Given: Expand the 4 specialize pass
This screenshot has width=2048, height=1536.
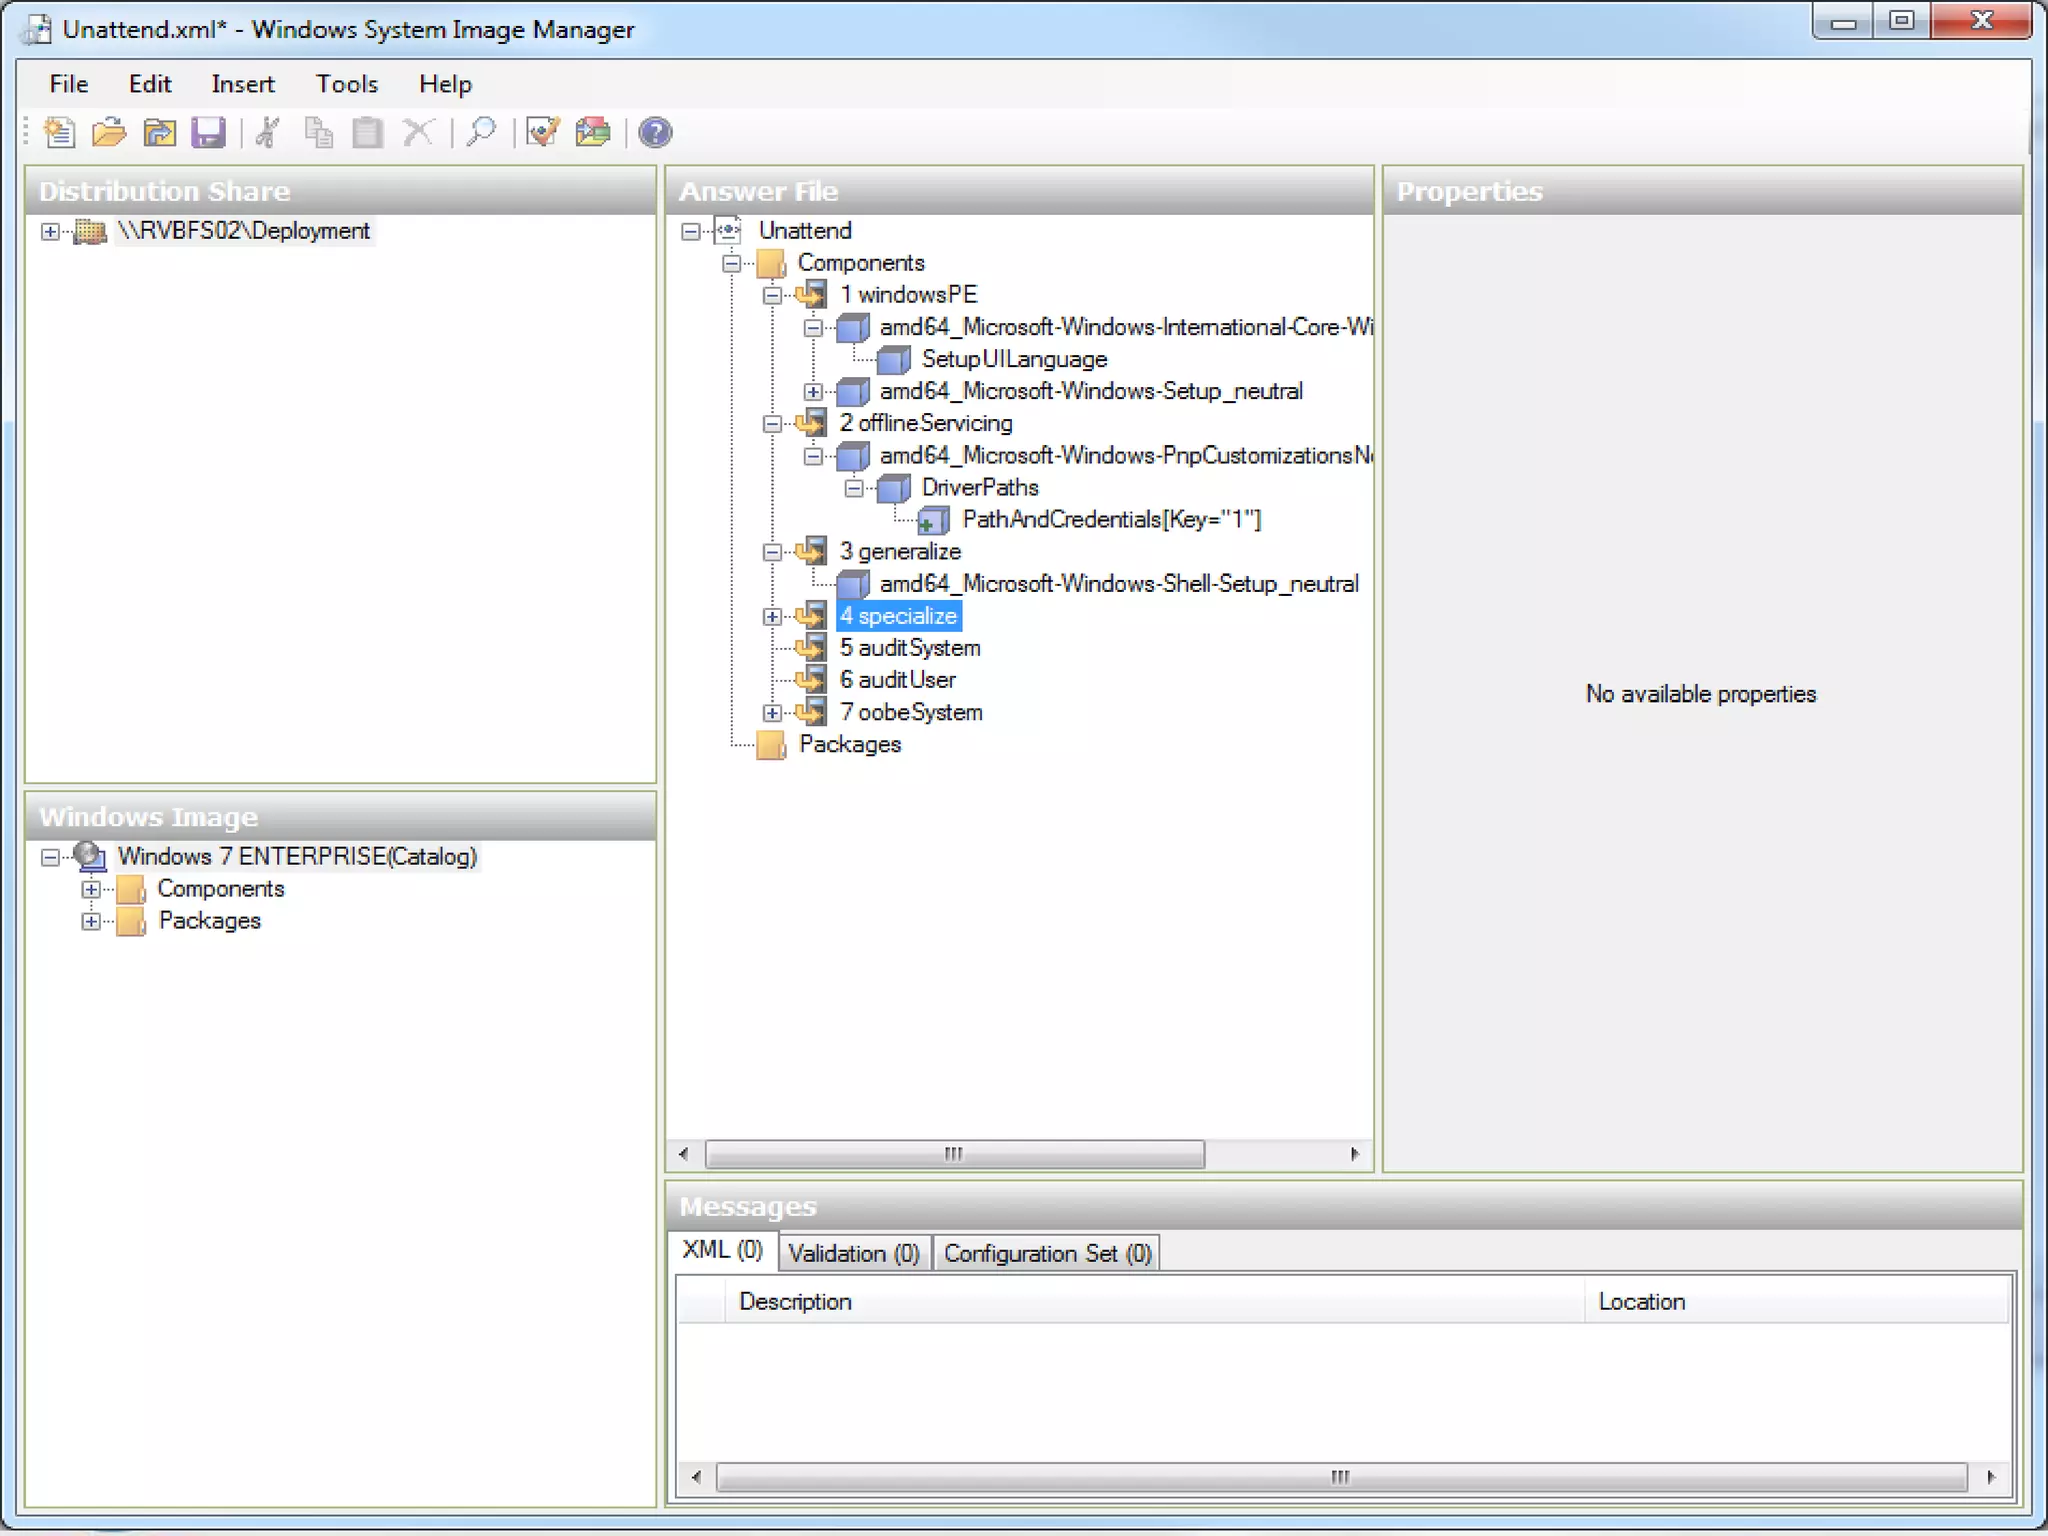Looking at the screenshot, I should click(x=772, y=617).
